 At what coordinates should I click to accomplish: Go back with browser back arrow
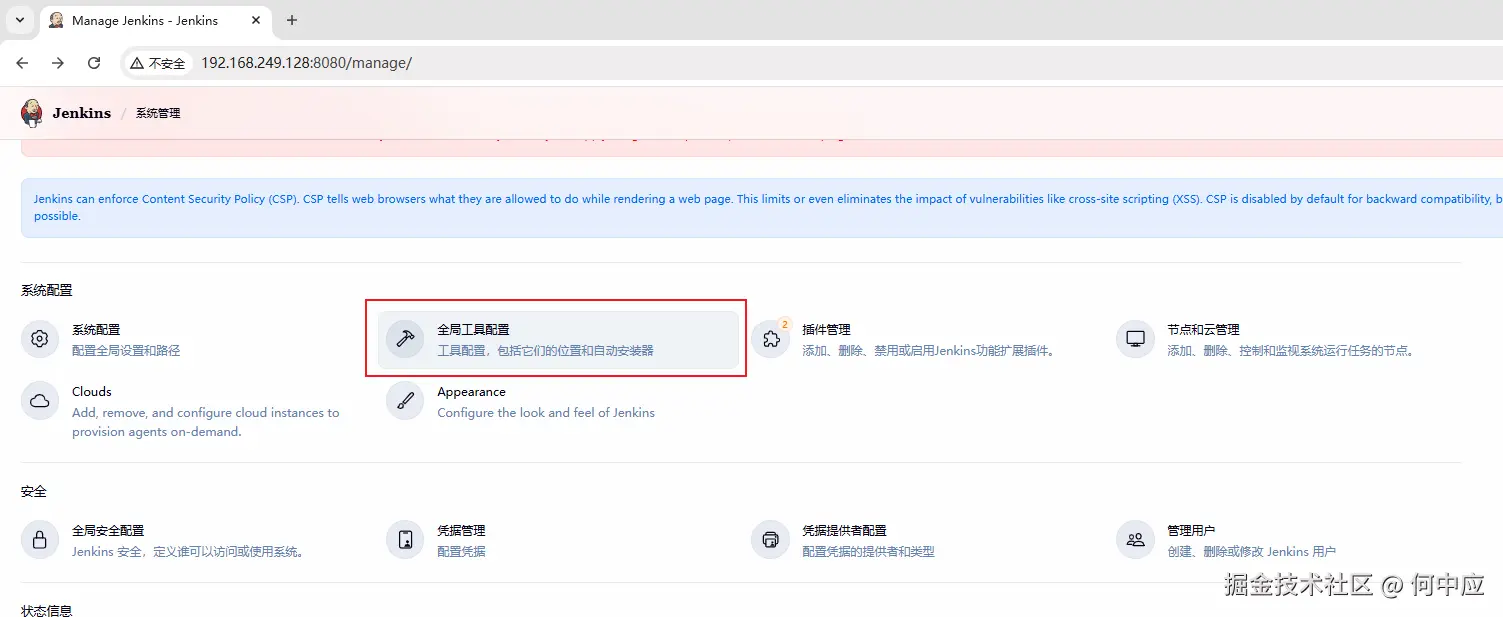pos(22,63)
